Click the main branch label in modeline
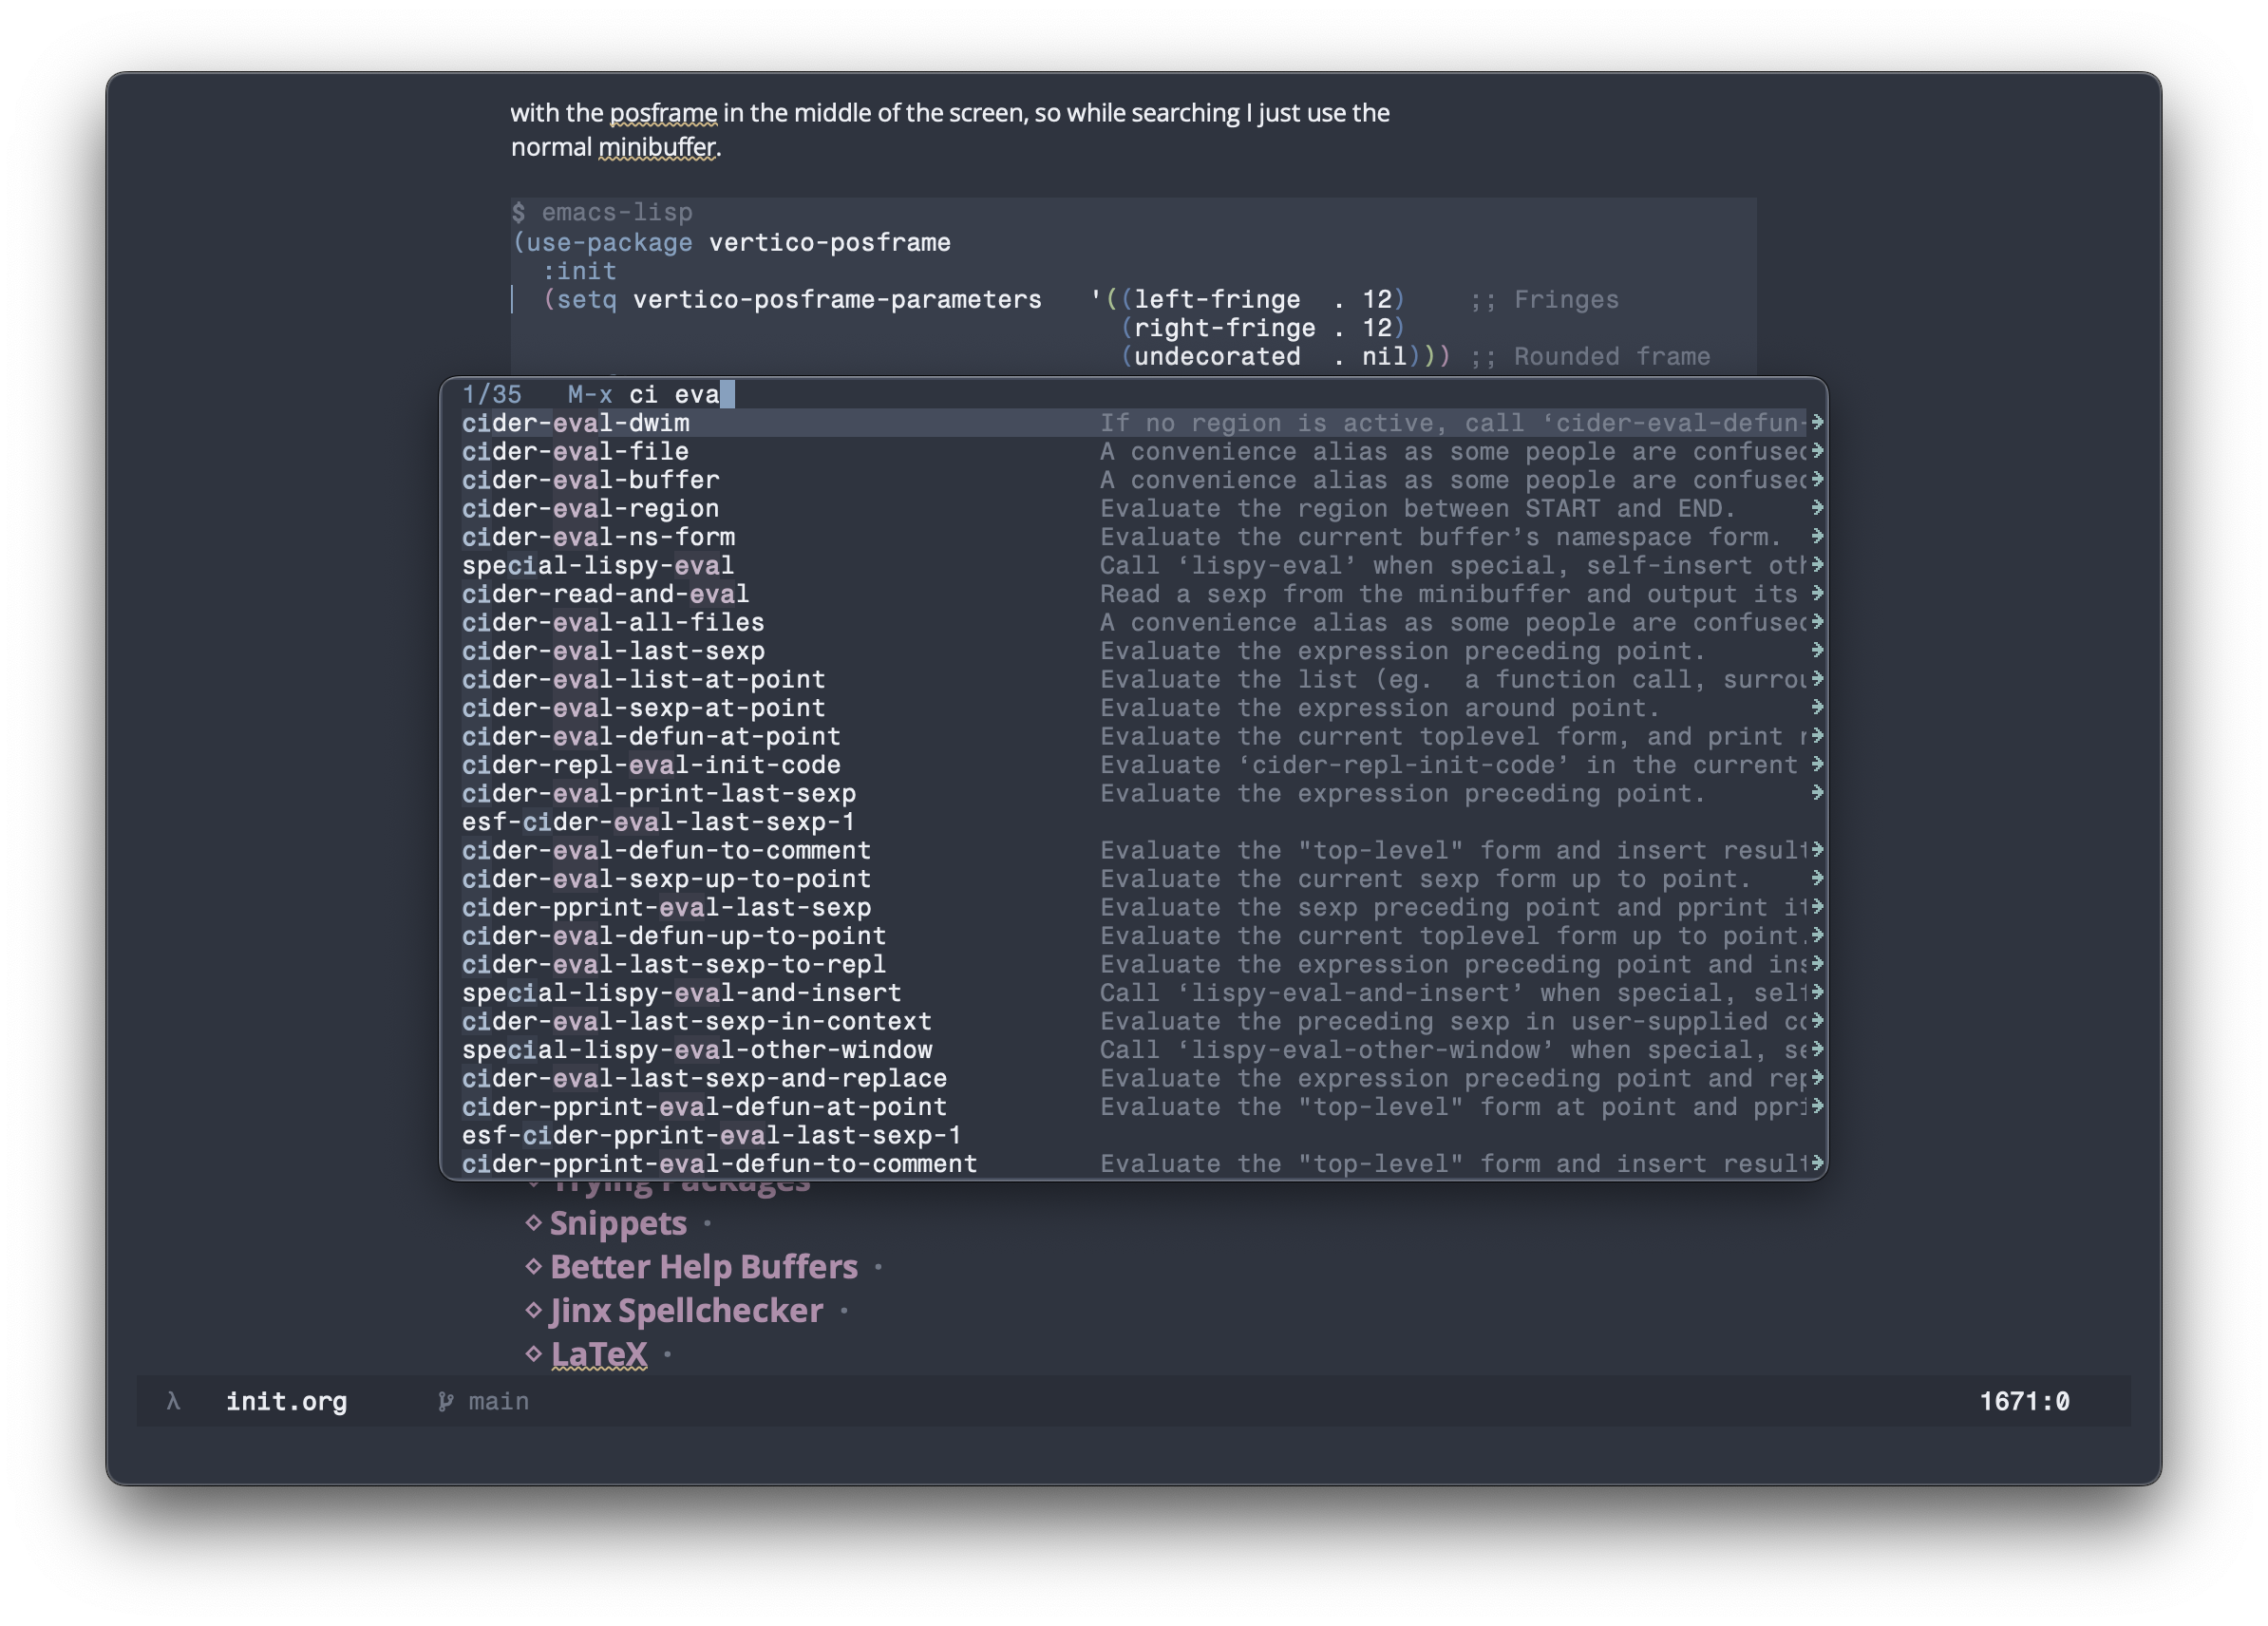The height and width of the screenshot is (1626, 2268). pos(499,1401)
